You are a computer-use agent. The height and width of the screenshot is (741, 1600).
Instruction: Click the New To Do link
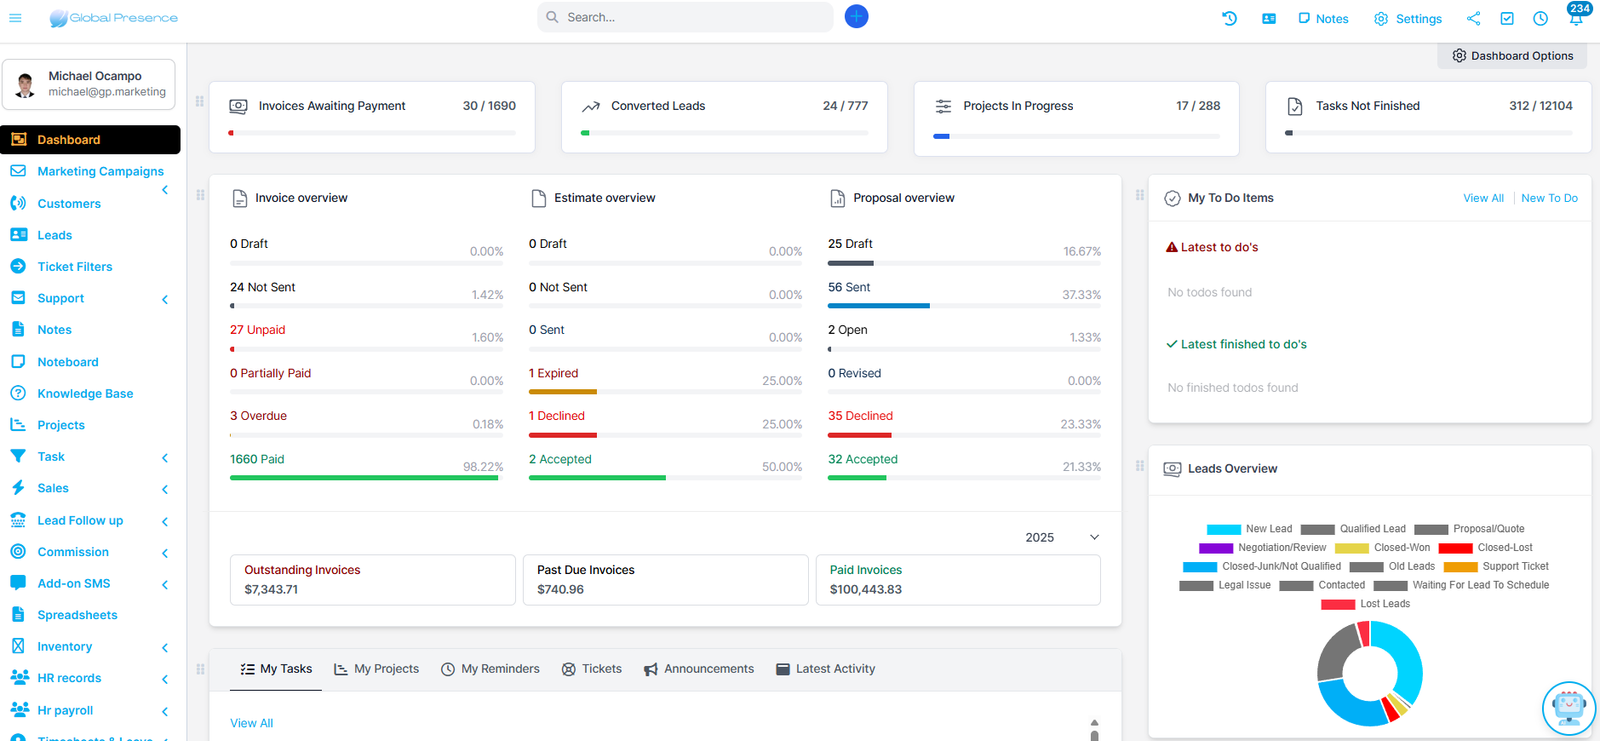coord(1549,198)
